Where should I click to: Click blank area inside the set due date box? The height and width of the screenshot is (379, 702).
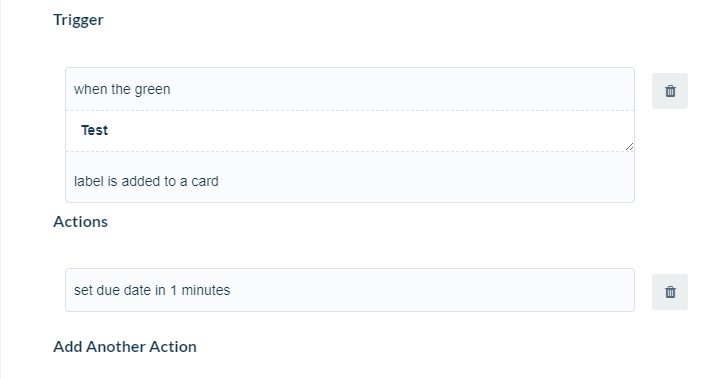pos(430,290)
